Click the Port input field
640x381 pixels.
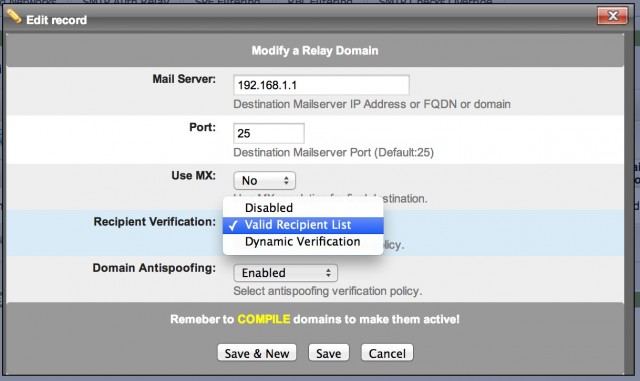(269, 133)
